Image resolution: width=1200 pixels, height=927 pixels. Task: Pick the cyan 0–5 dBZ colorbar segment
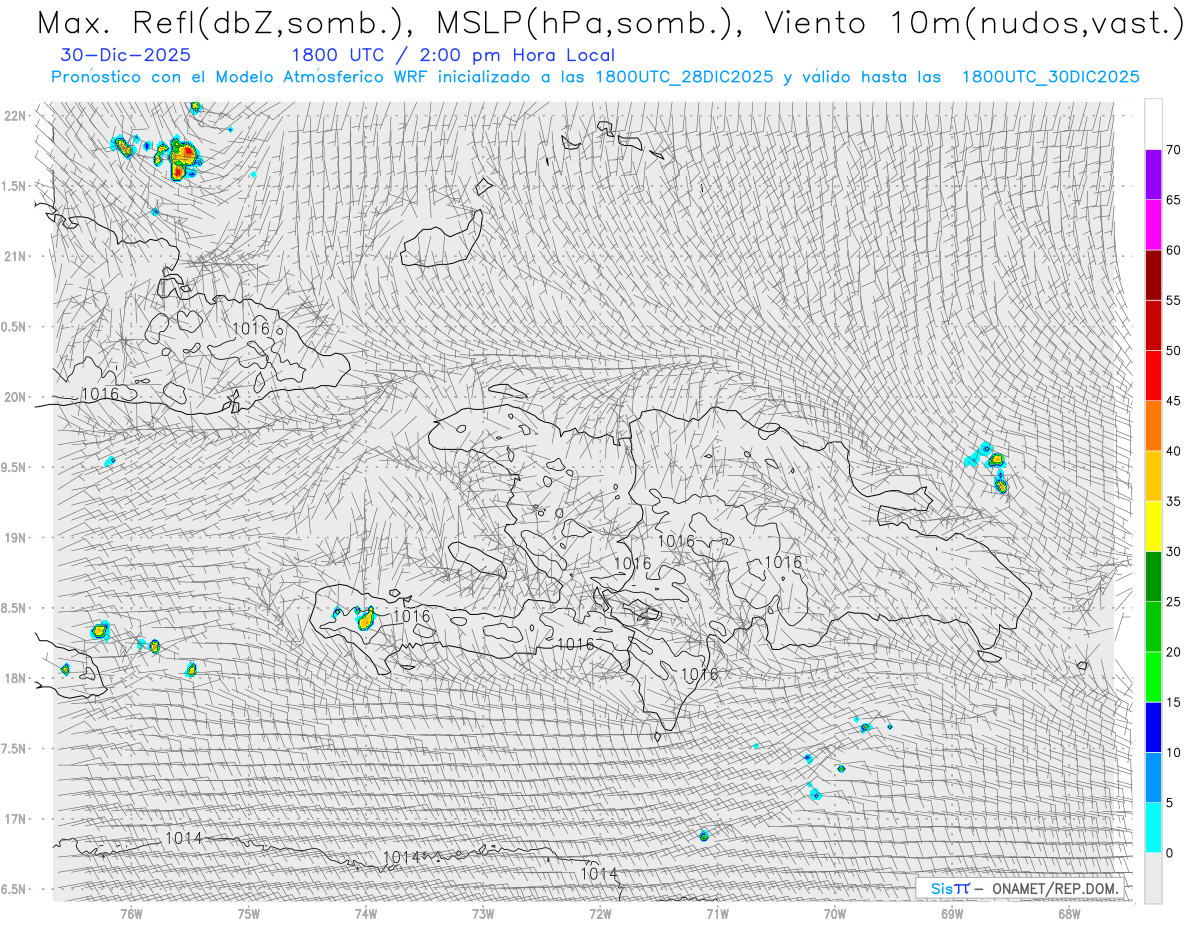[1153, 827]
